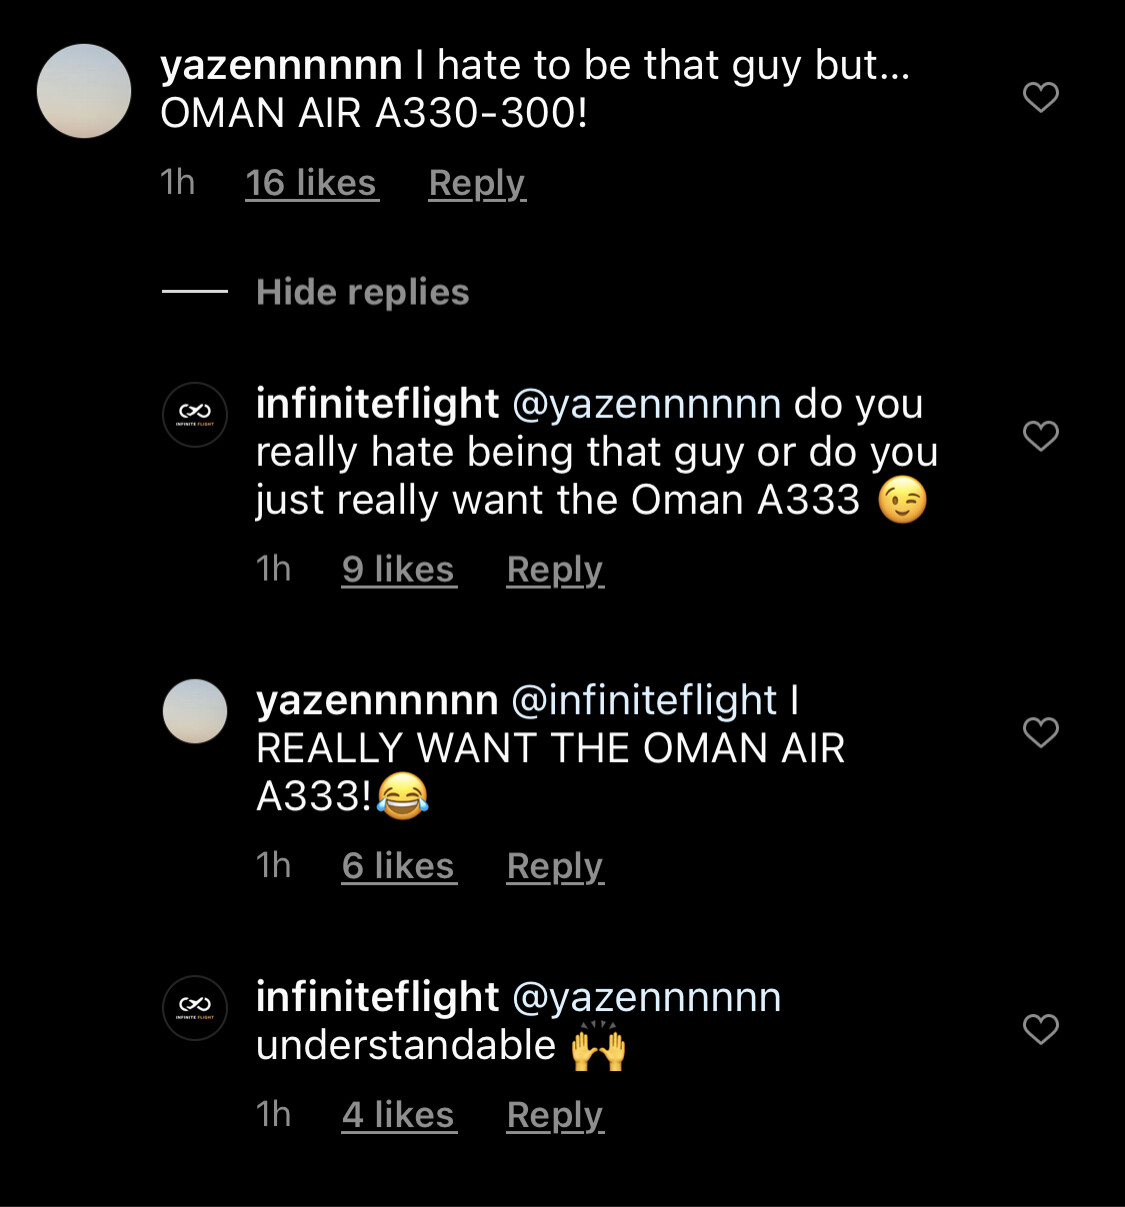
Task: Show the 6 likes list
Action: [398, 866]
